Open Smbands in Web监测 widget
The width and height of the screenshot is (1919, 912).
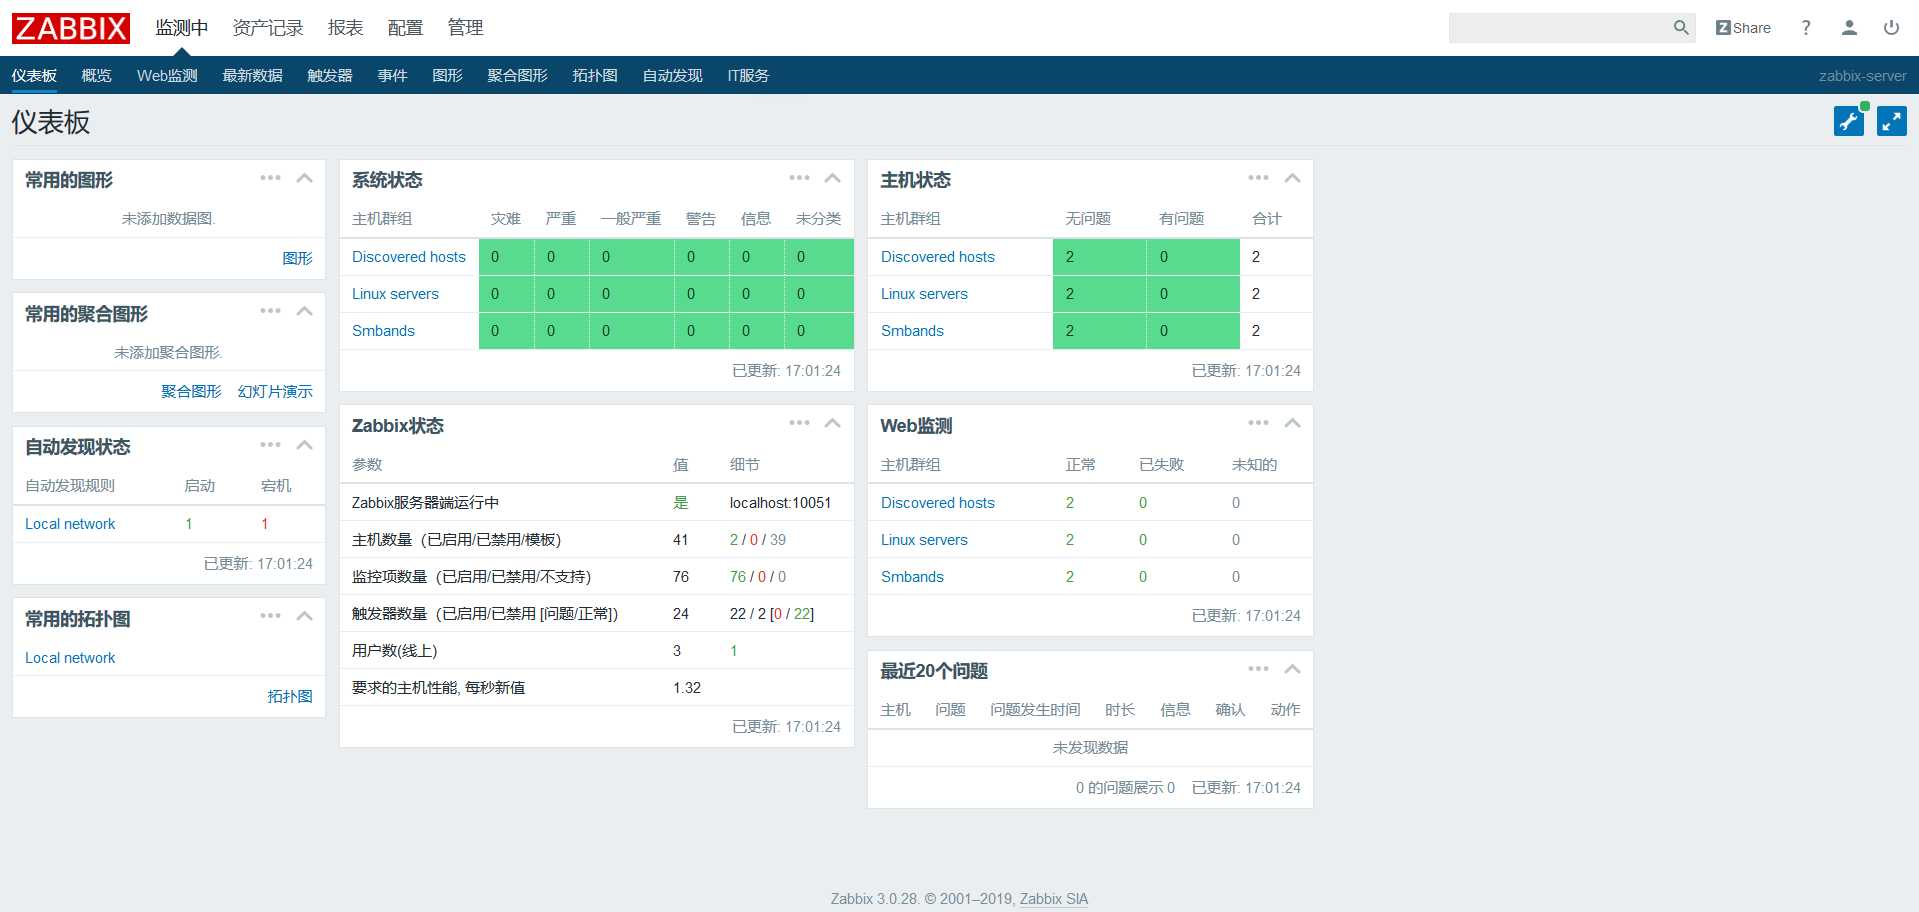pos(912,577)
